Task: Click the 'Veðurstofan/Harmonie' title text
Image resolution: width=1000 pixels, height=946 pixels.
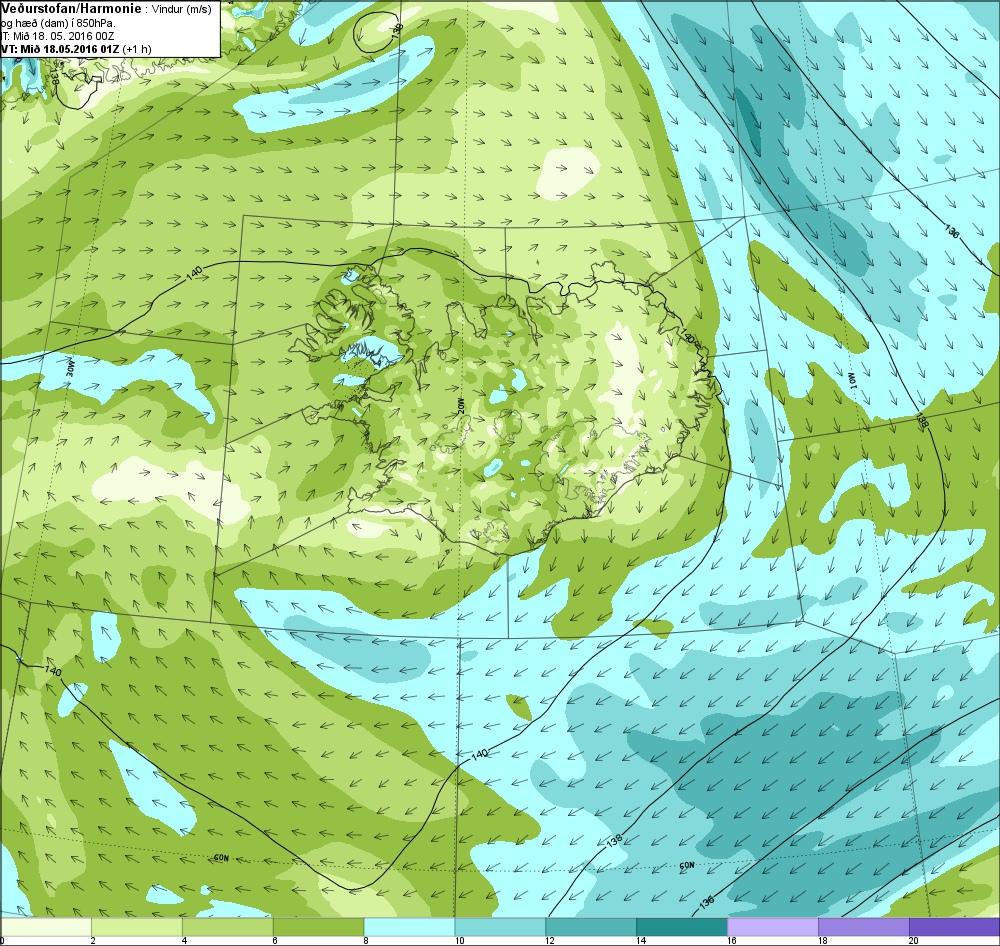Action: 70,8
